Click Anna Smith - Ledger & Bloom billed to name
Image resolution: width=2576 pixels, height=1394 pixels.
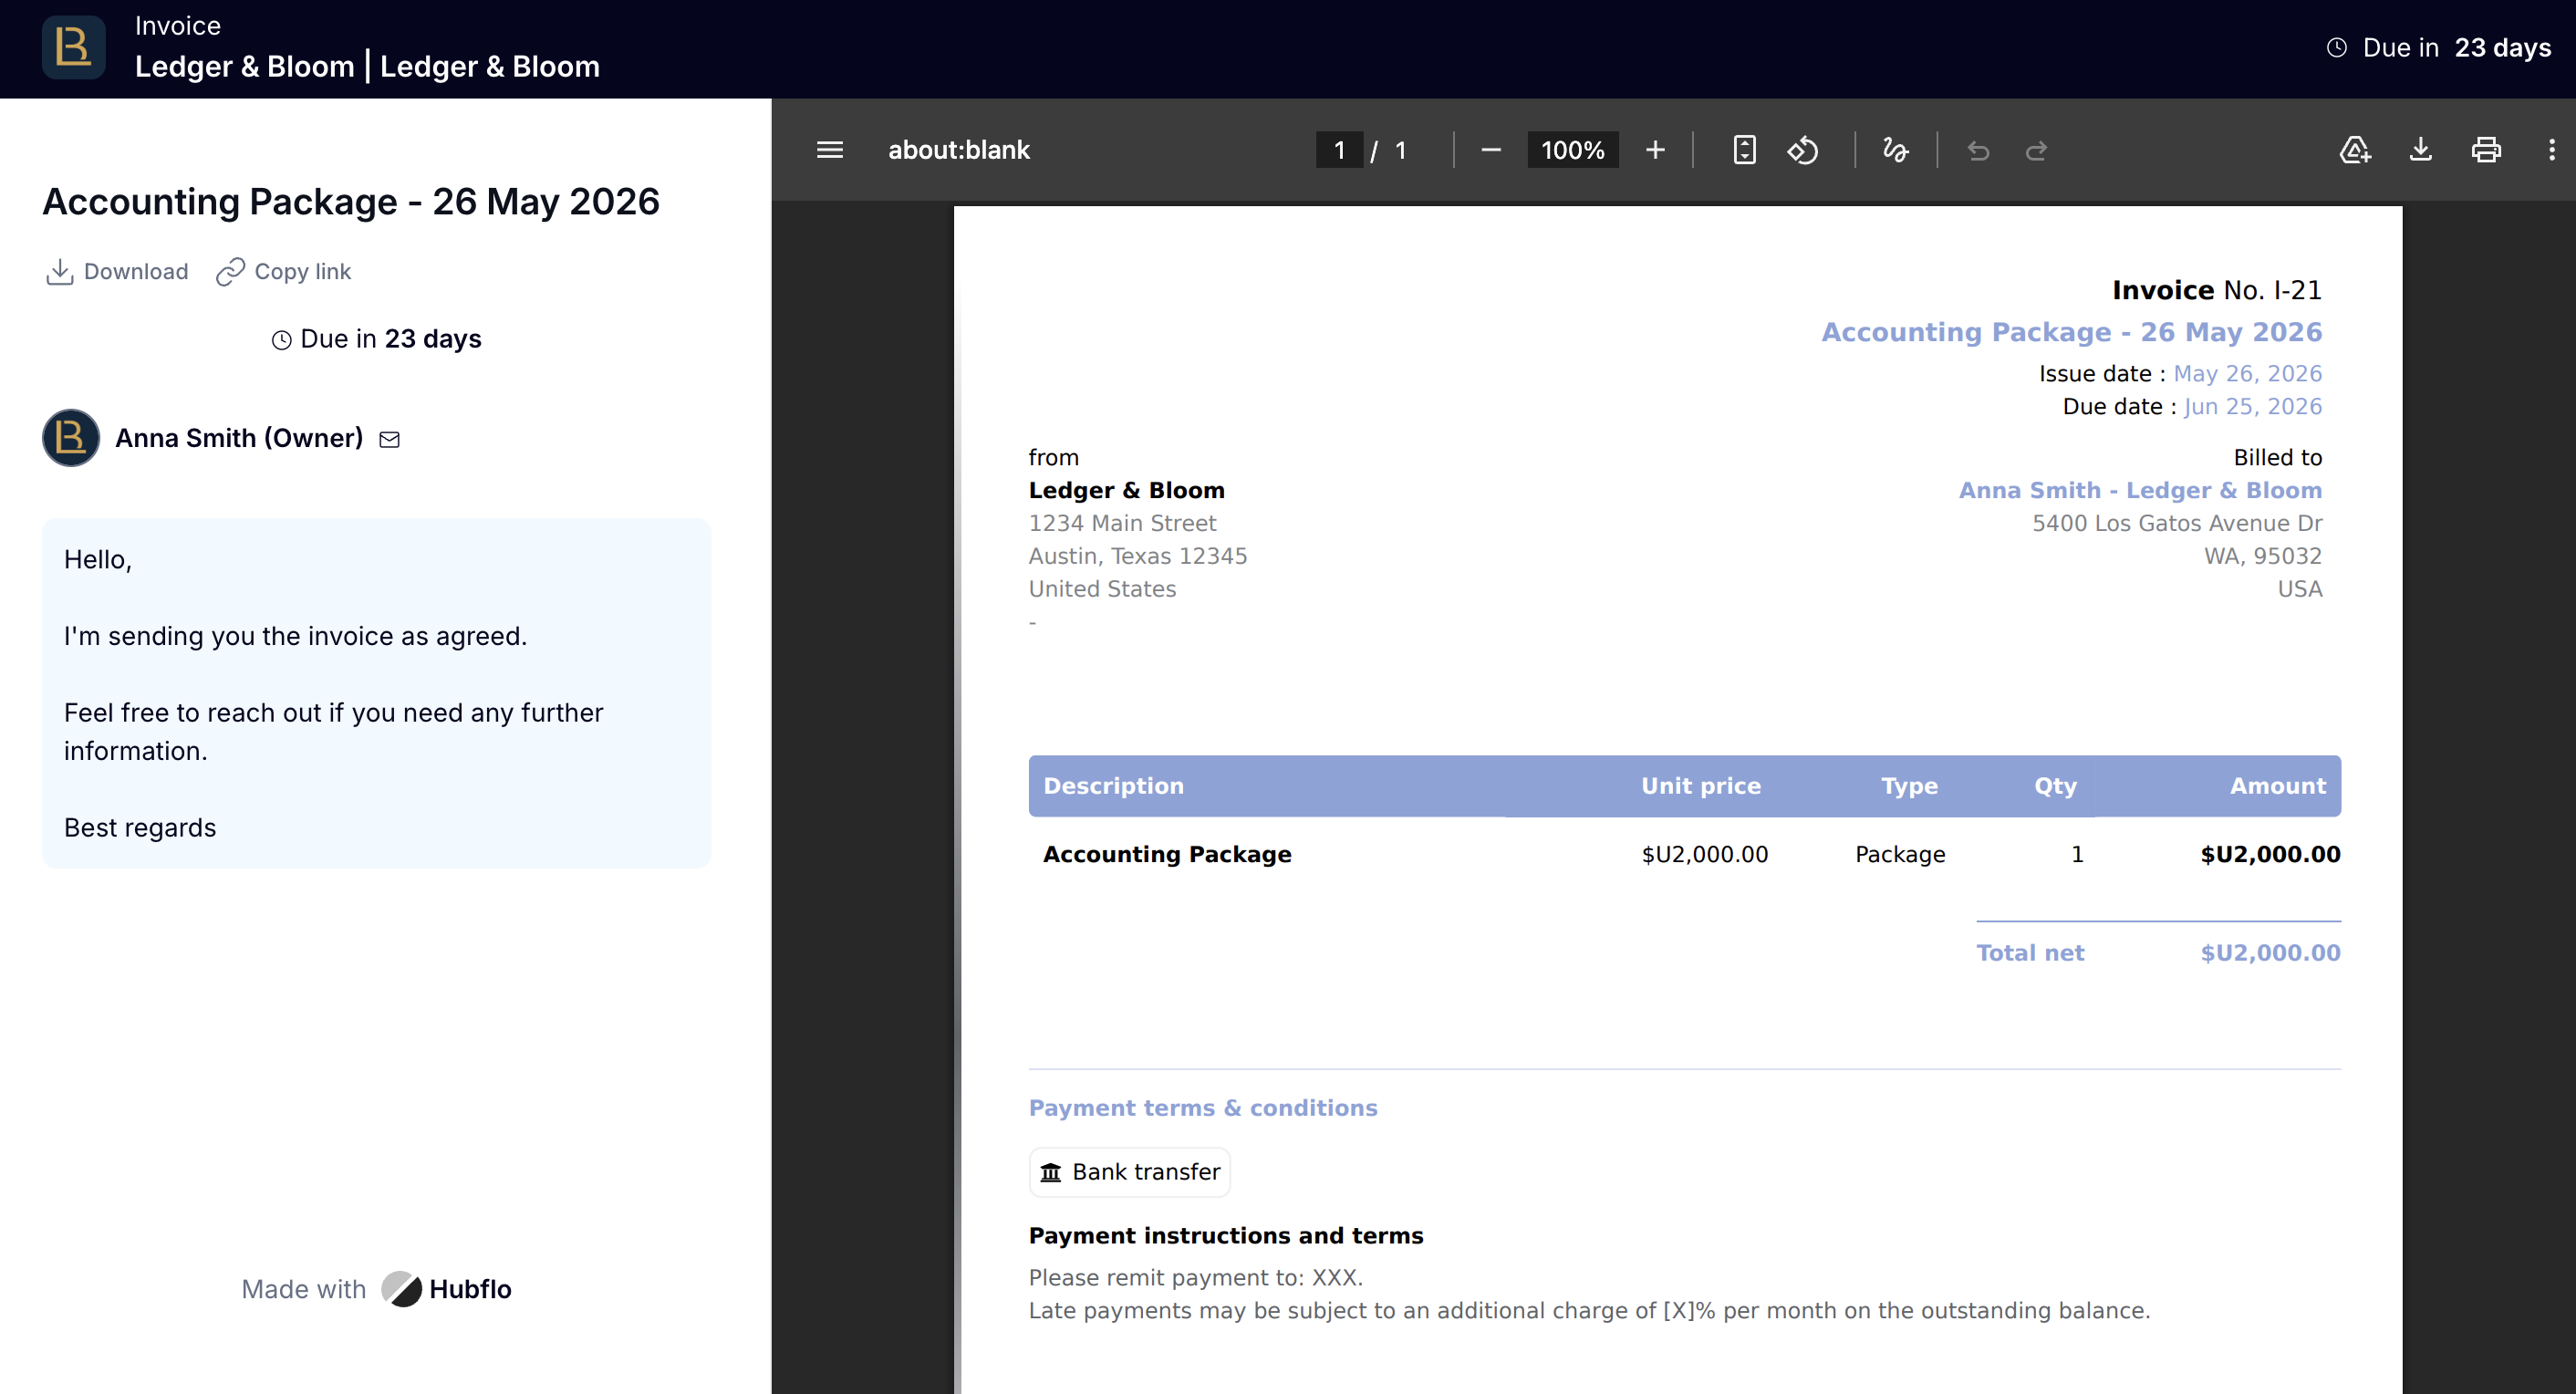[2140, 491]
